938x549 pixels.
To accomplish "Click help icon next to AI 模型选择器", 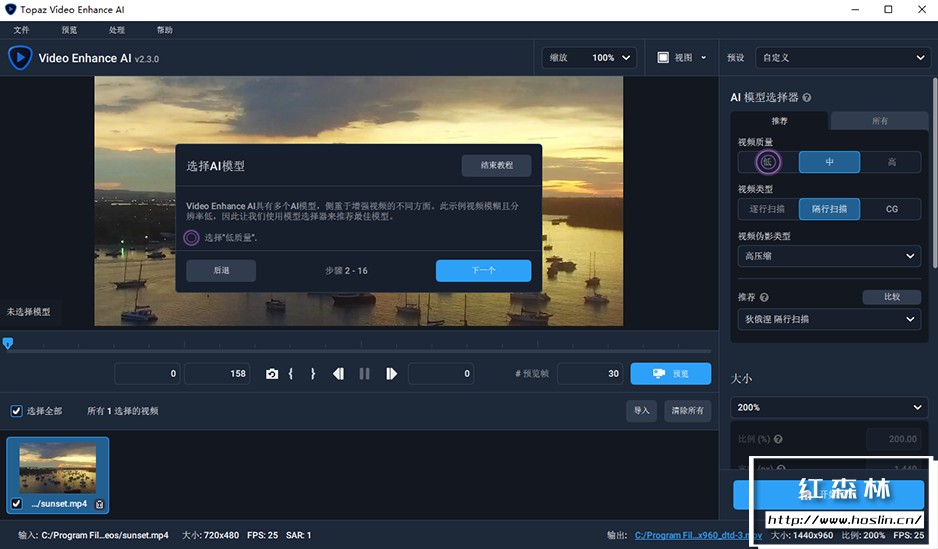I will (x=806, y=97).
